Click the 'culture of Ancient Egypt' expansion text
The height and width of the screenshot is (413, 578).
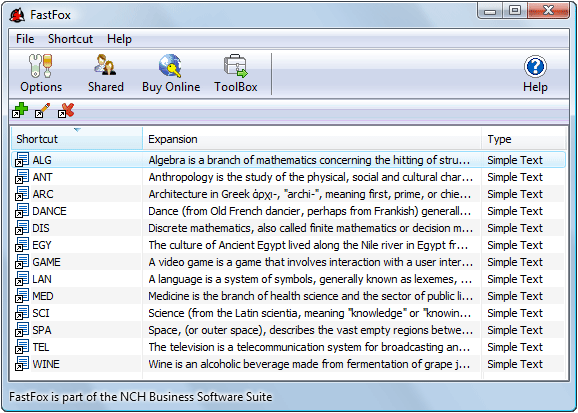click(x=308, y=245)
